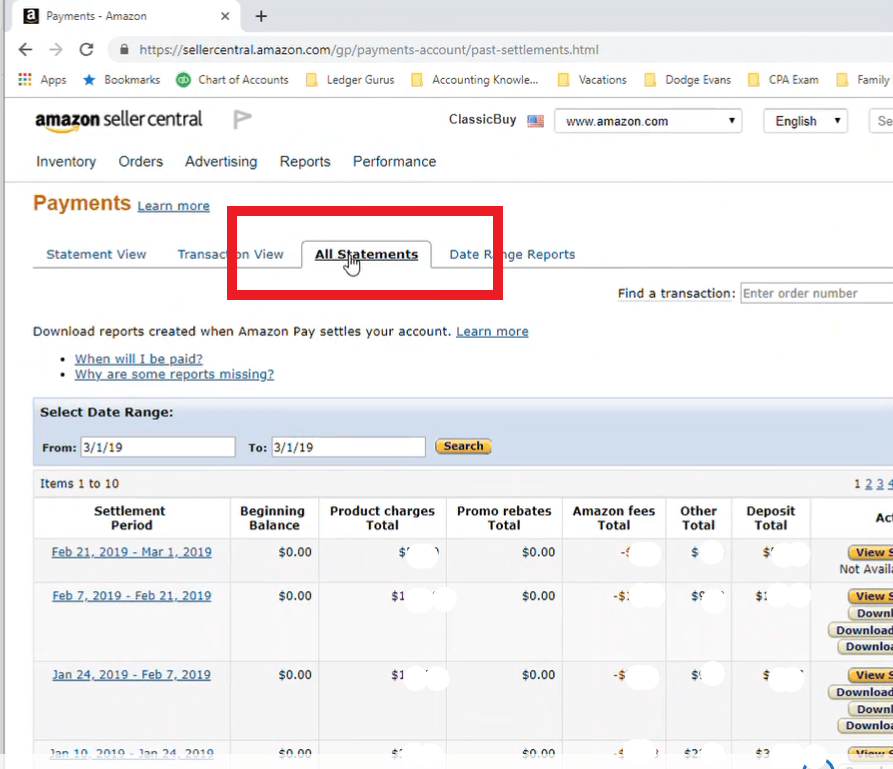Click the Beginning Balance column header
Screen dimensions: 893x769
273,518
